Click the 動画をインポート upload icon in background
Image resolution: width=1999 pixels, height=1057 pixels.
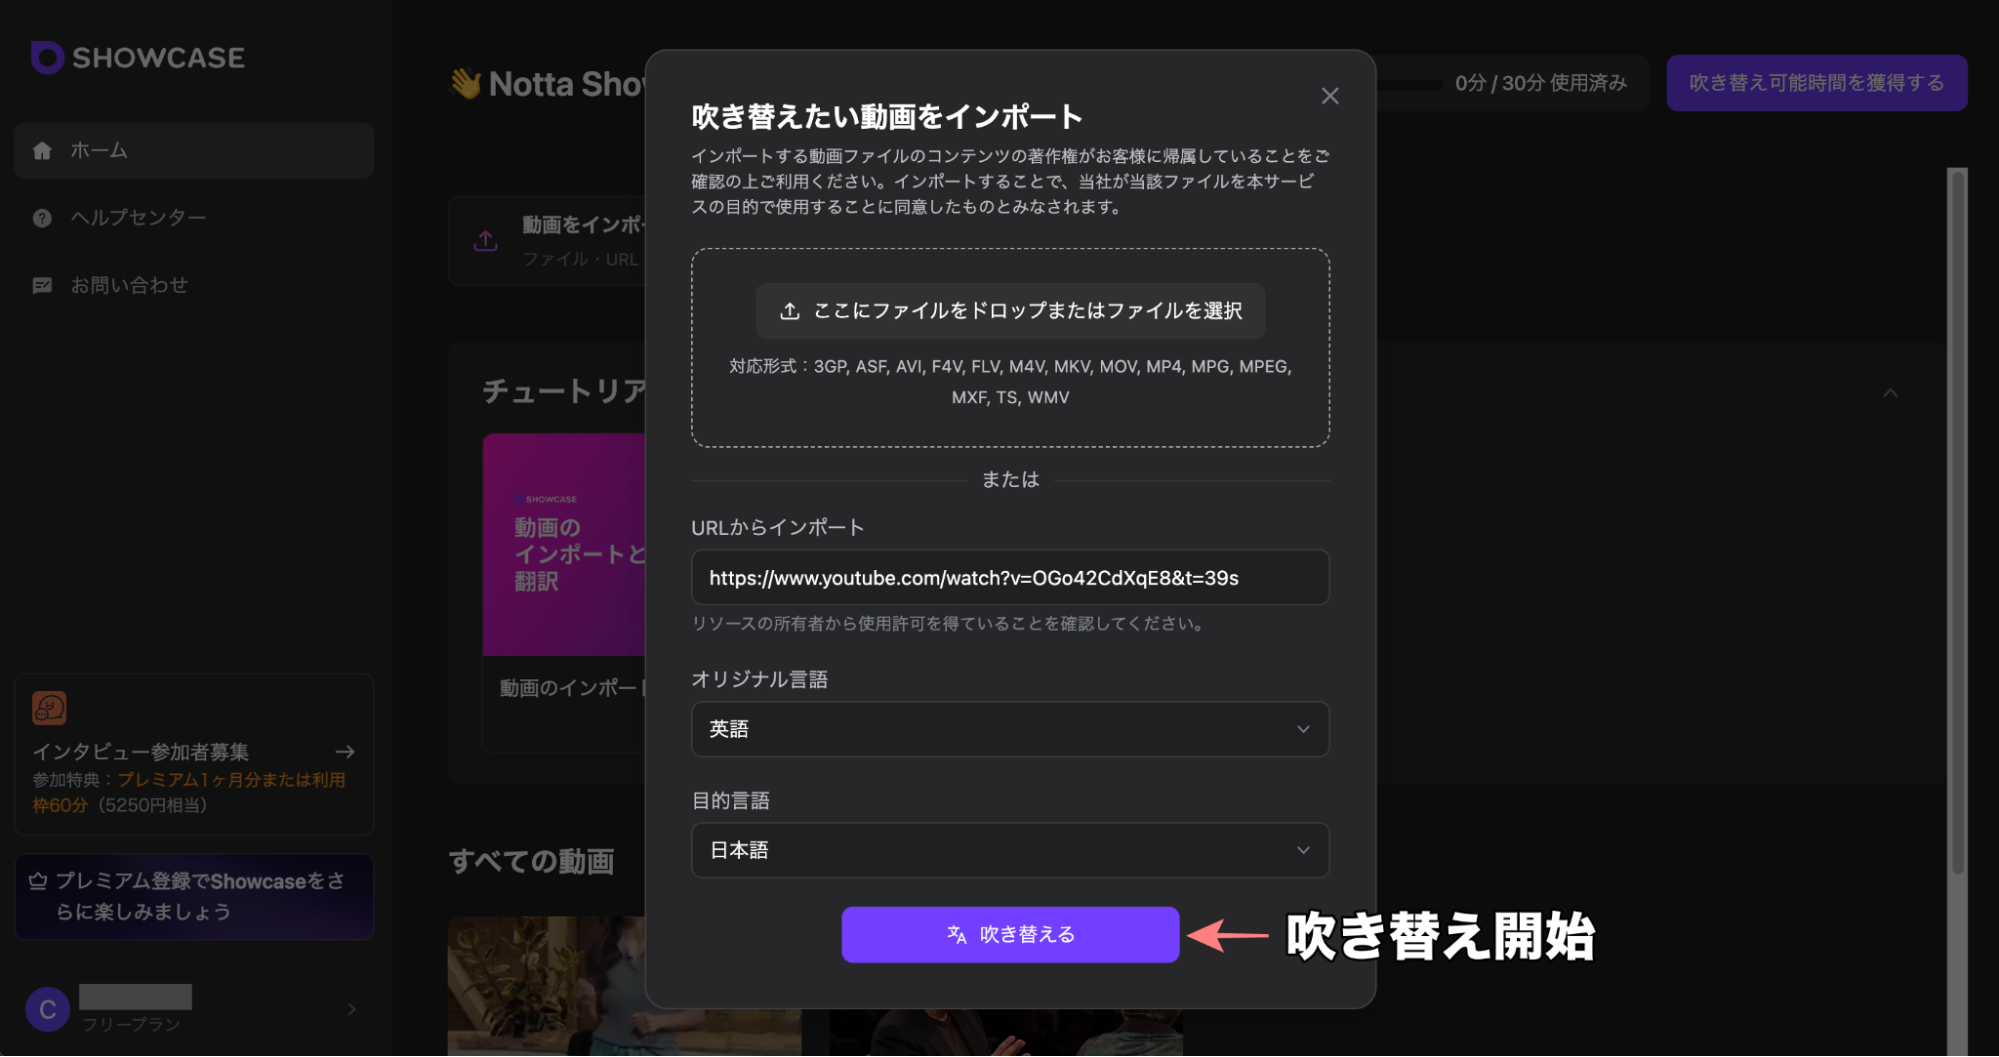pos(486,241)
